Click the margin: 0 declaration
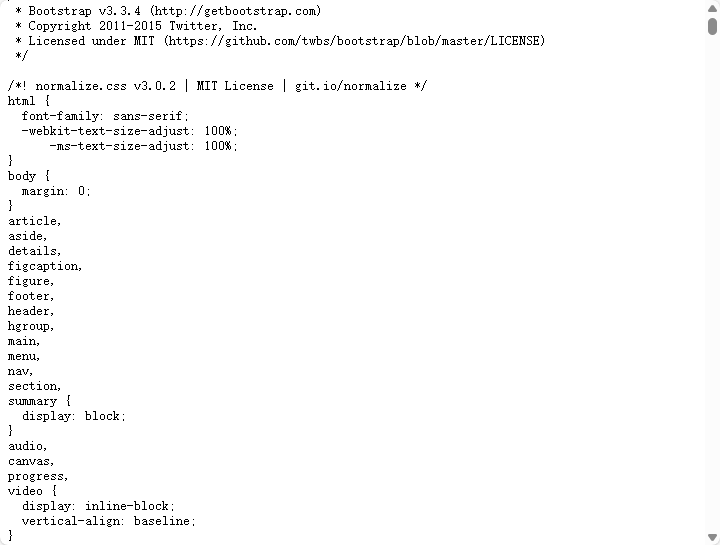720x545 pixels. click(x=56, y=191)
